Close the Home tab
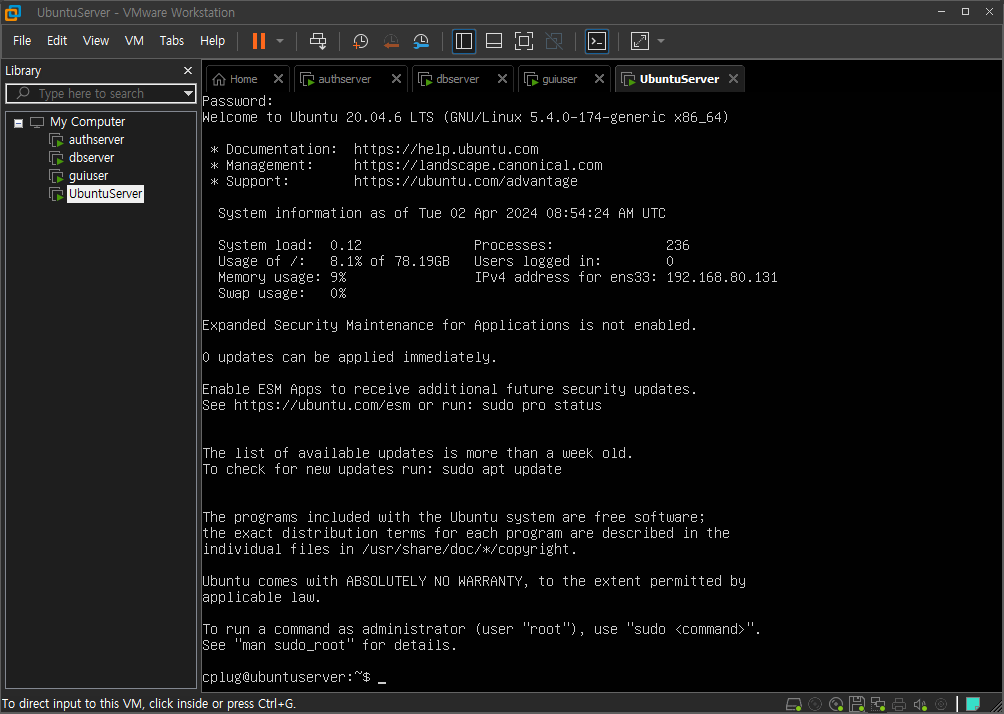Image resolution: width=1004 pixels, height=714 pixels. click(x=278, y=78)
